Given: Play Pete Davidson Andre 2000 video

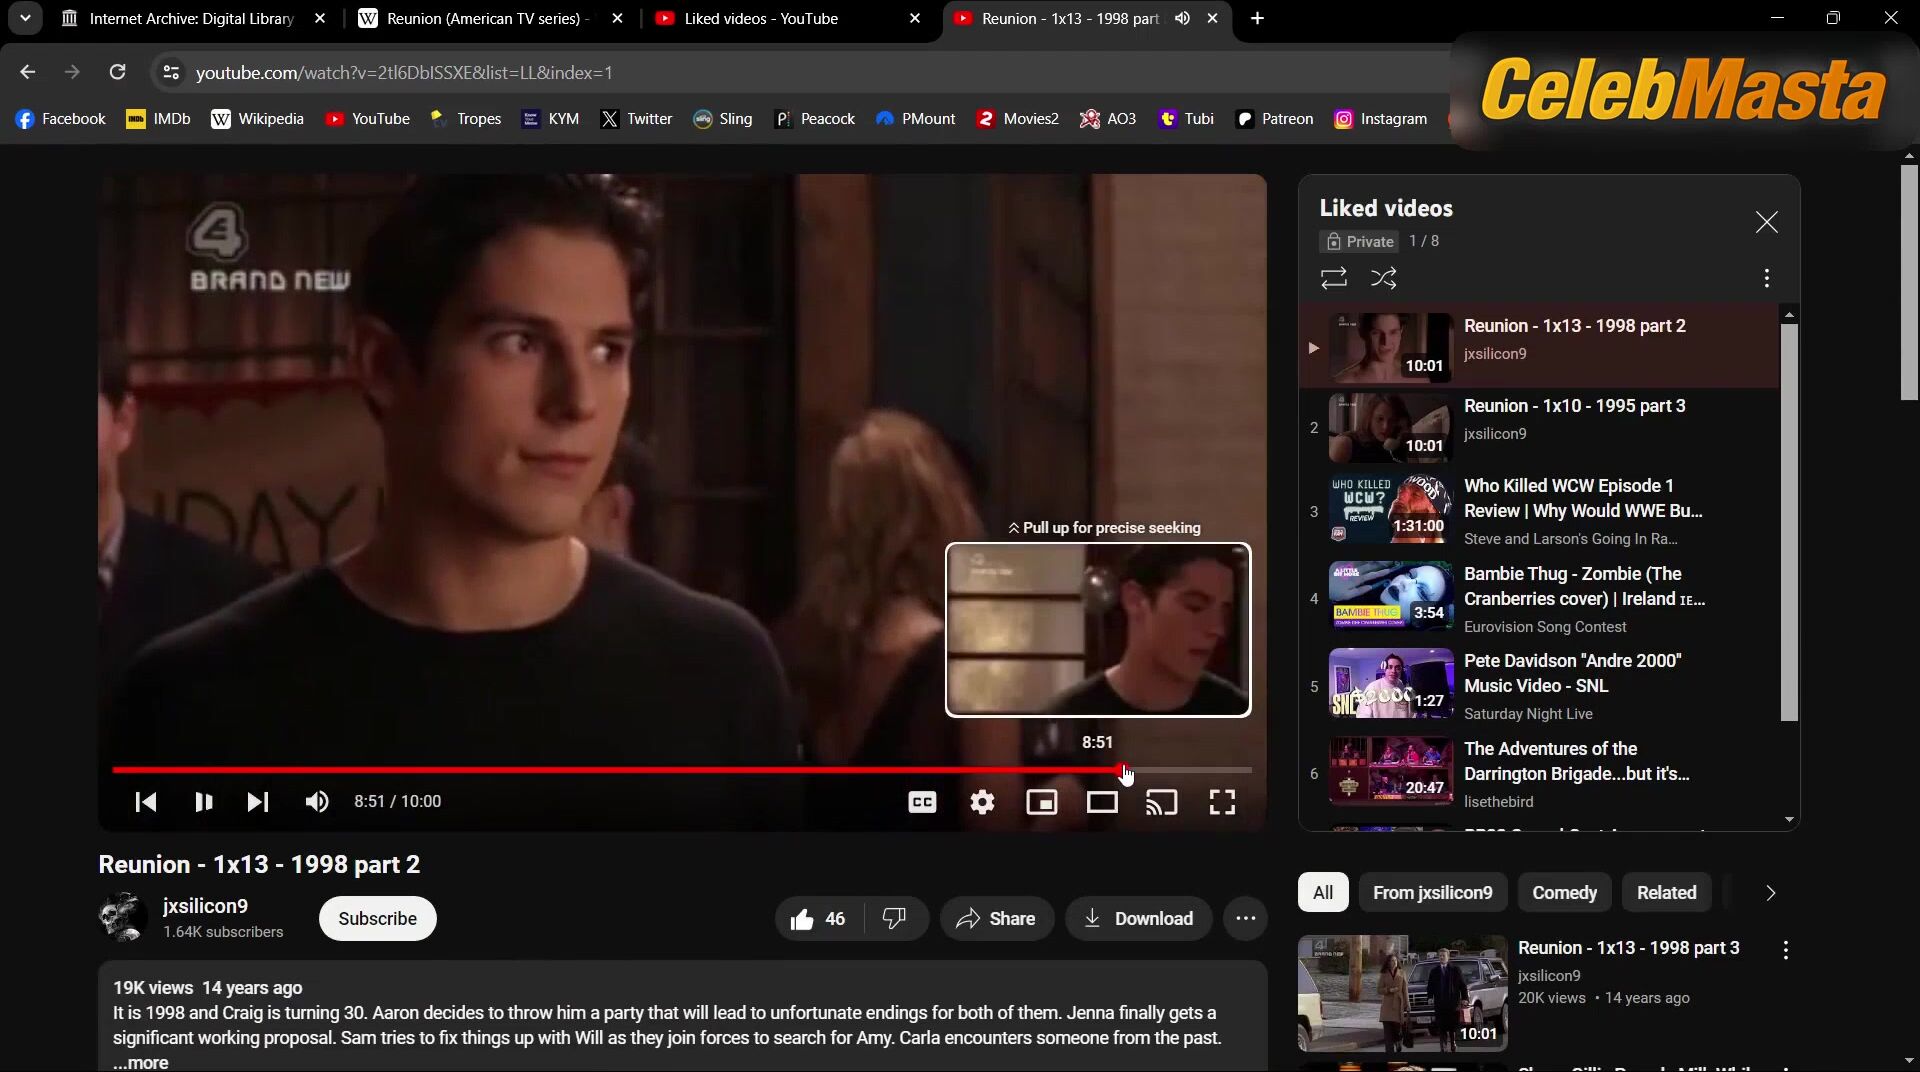Looking at the screenshot, I should [1539, 687].
